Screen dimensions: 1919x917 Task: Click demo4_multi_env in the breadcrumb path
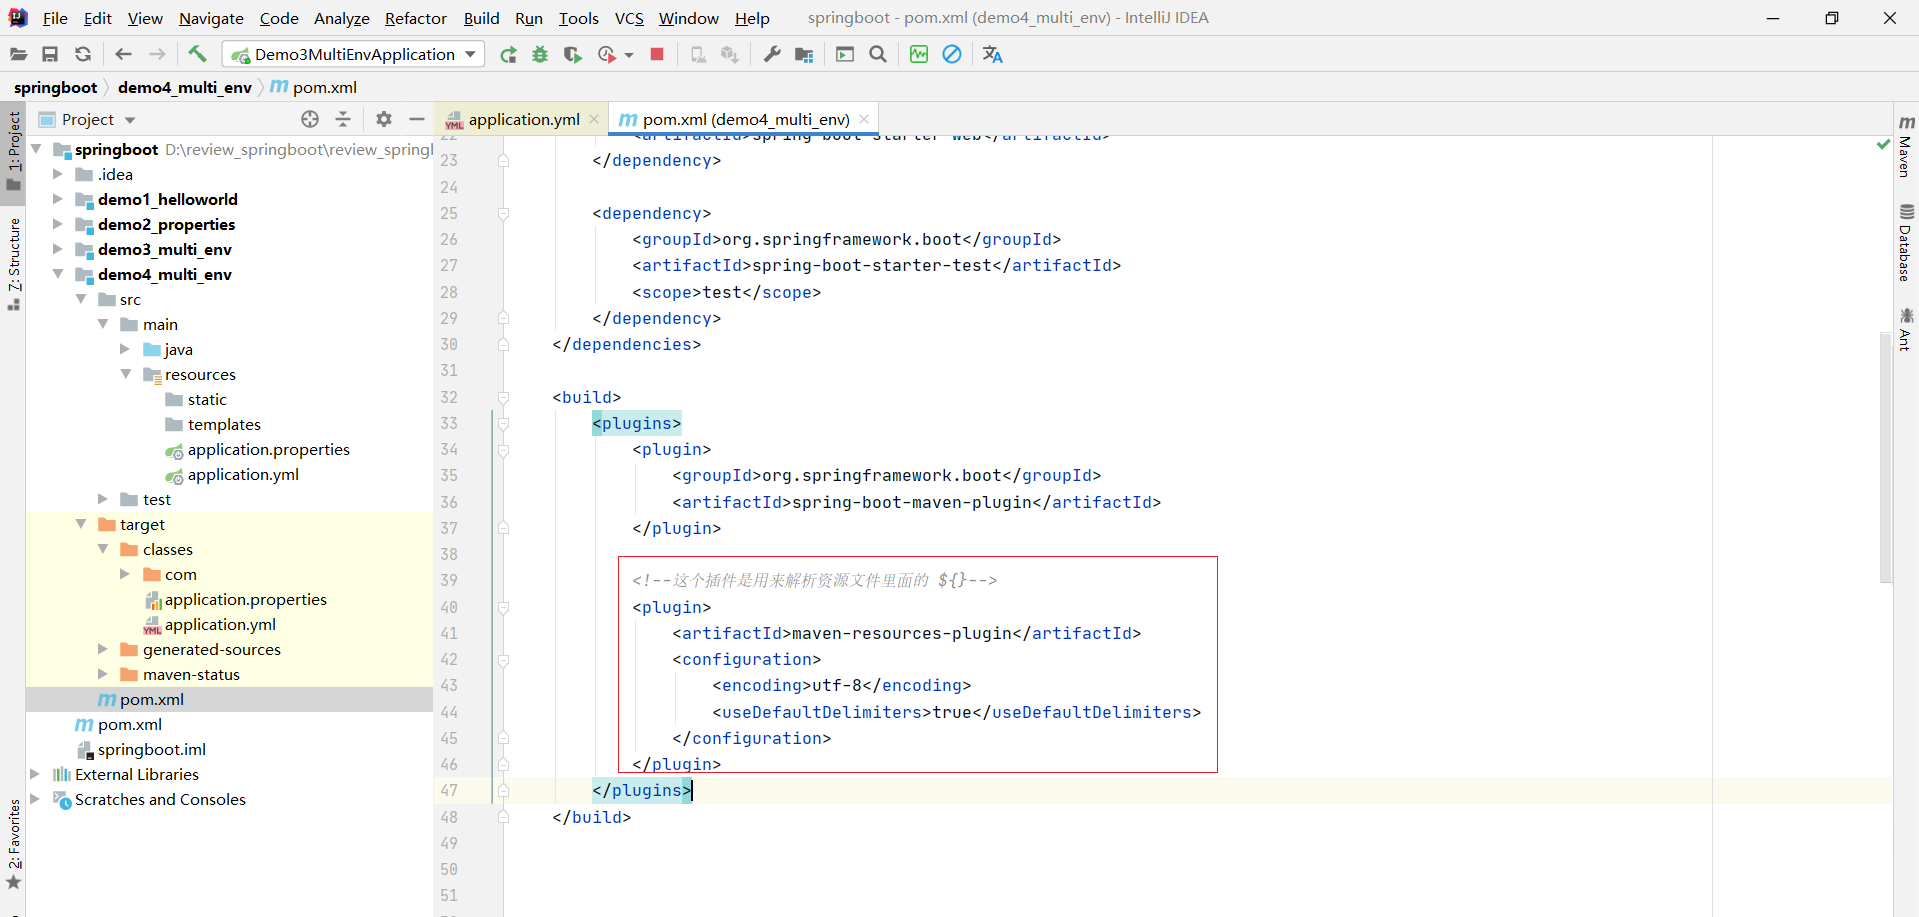(184, 87)
